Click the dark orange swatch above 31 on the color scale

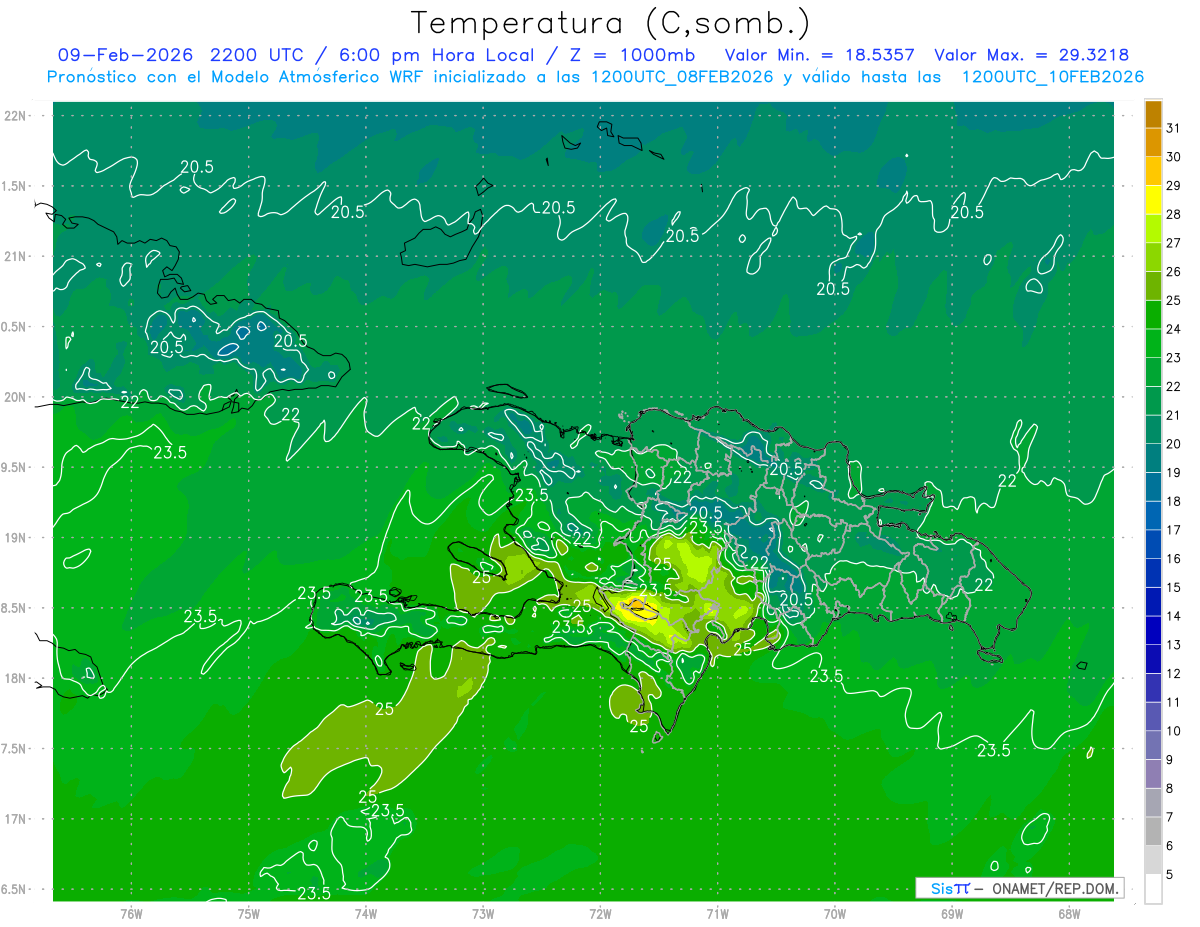coord(1153,113)
